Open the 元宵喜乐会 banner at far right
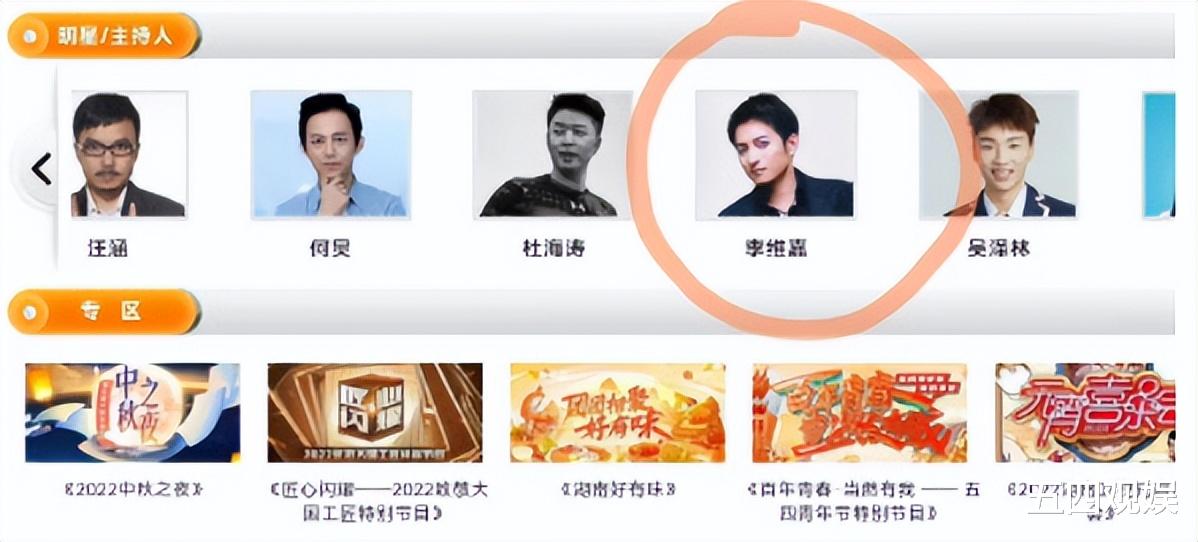Image resolution: width=1198 pixels, height=542 pixels. point(1085,413)
